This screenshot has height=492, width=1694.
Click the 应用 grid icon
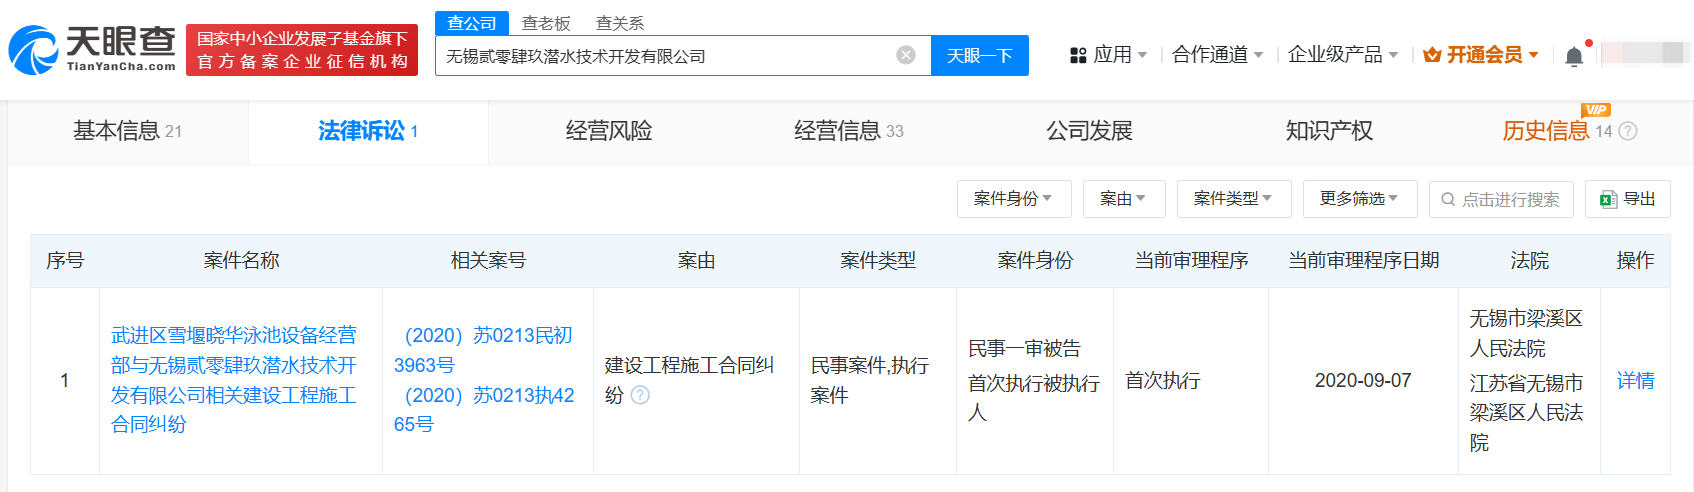1078,55
